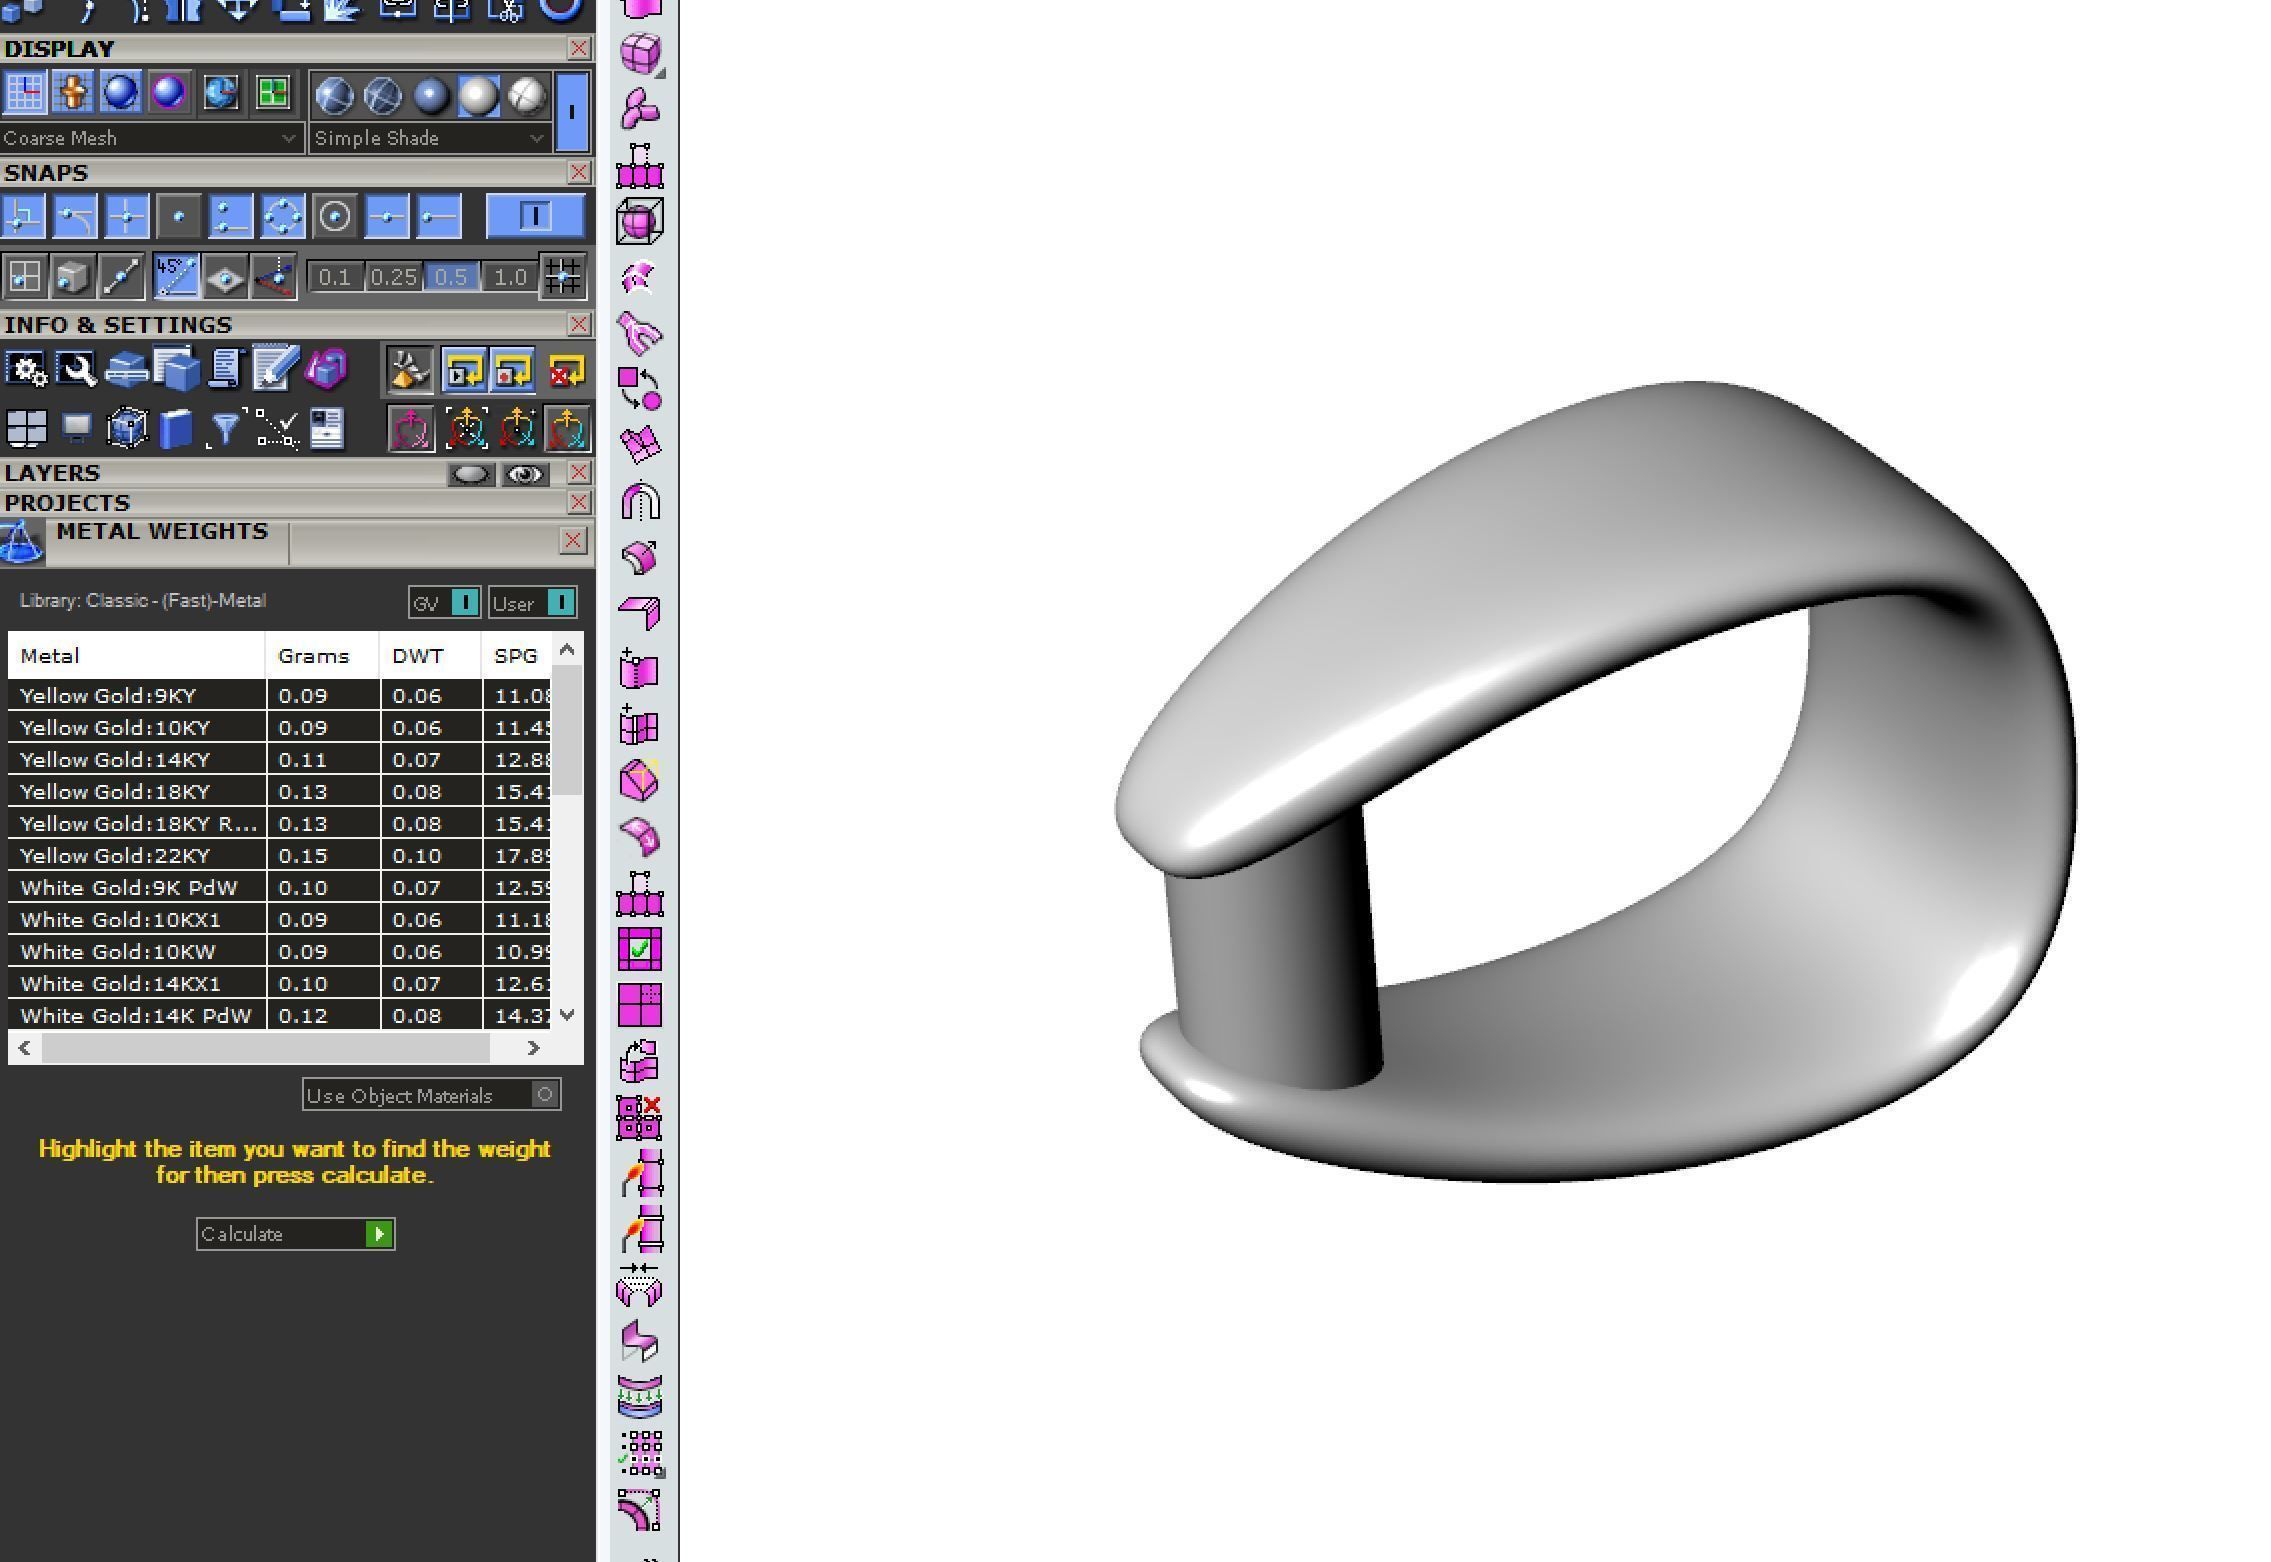This screenshot has height=1562, width=2271.
Task: Click the metal list scroll down arrow
Action: tap(568, 1014)
